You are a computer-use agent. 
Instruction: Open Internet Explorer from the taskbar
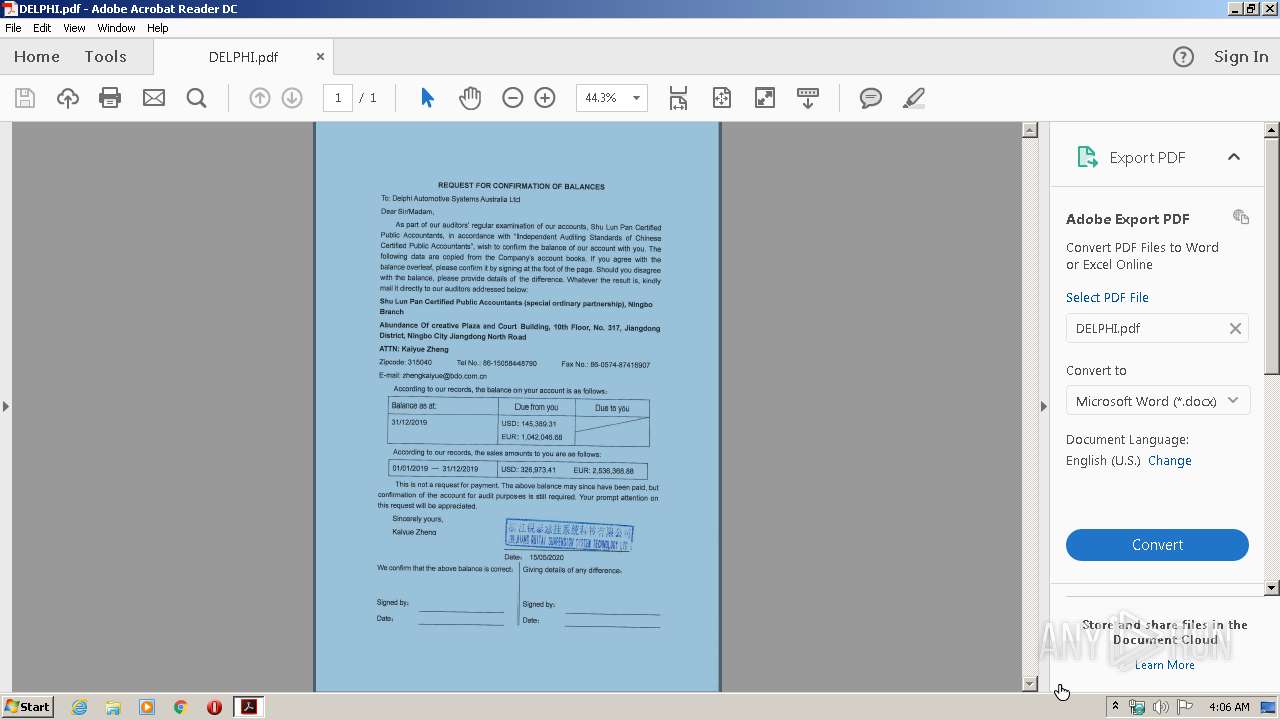[x=79, y=707]
